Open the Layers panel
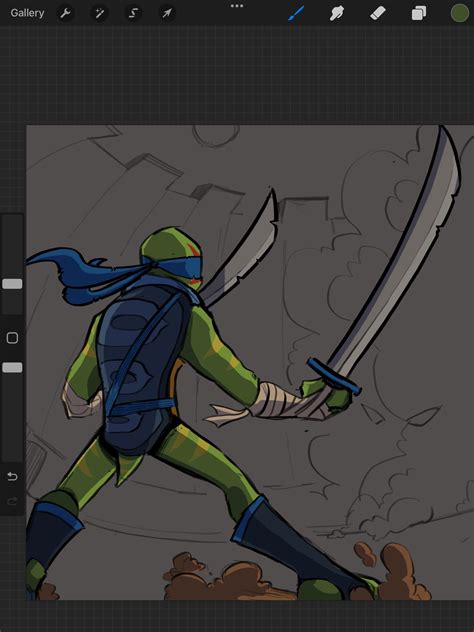This screenshot has height=632, width=474. click(x=419, y=13)
